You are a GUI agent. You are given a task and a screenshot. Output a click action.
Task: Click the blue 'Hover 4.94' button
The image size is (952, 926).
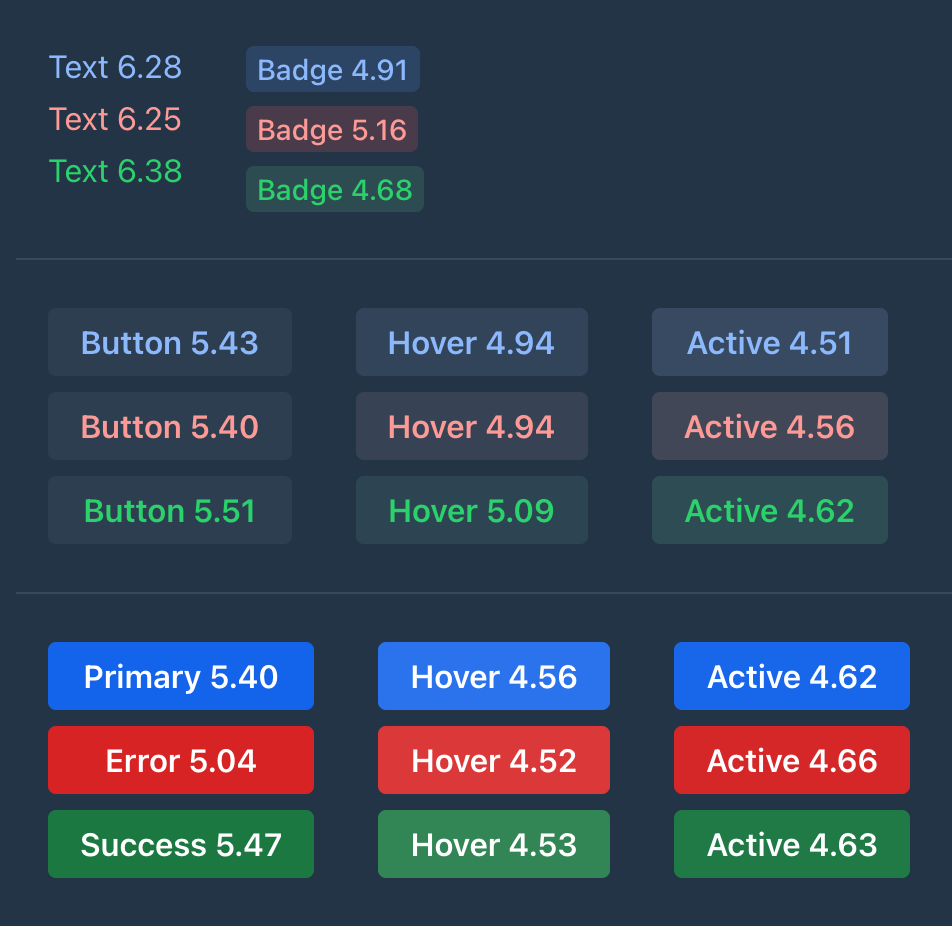click(471, 342)
